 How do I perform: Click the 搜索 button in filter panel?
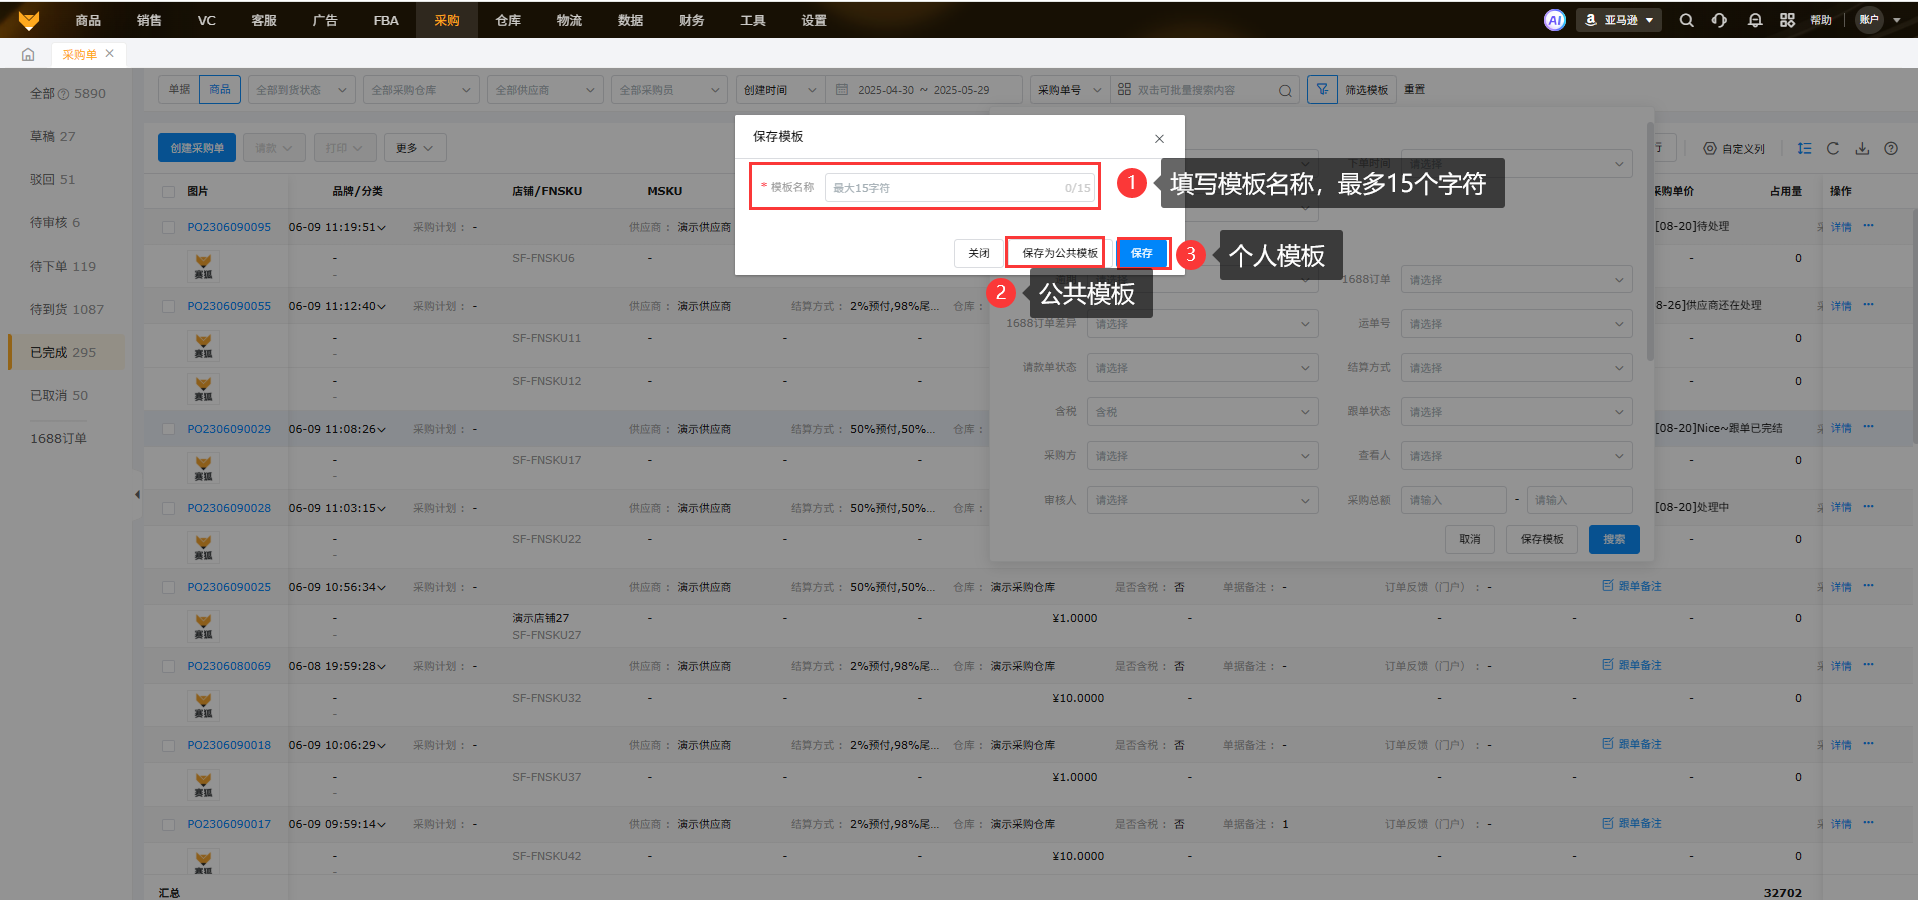[1614, 539]
